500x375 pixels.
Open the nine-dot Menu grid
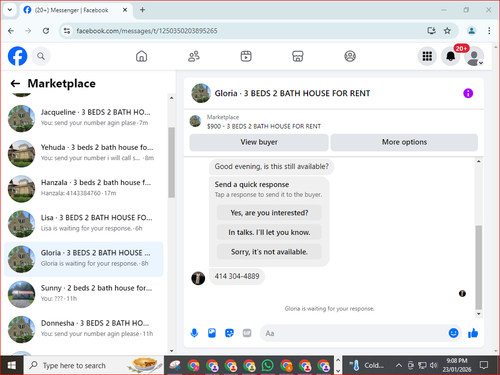click(x=427, y=56)
